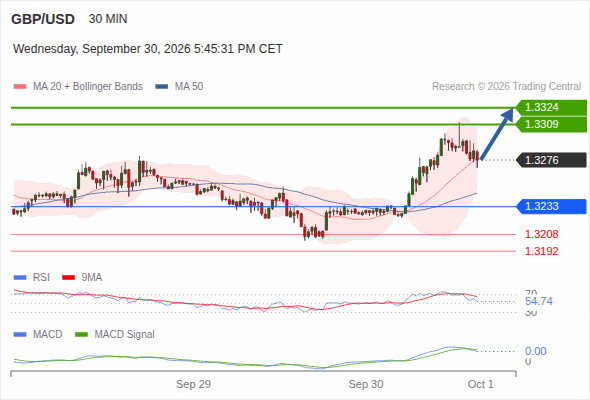Image resolution: width=590 pixels, height=400 pixels.
Task: Click the MACD blue legend swatch
Action: [x=20, y=335]
